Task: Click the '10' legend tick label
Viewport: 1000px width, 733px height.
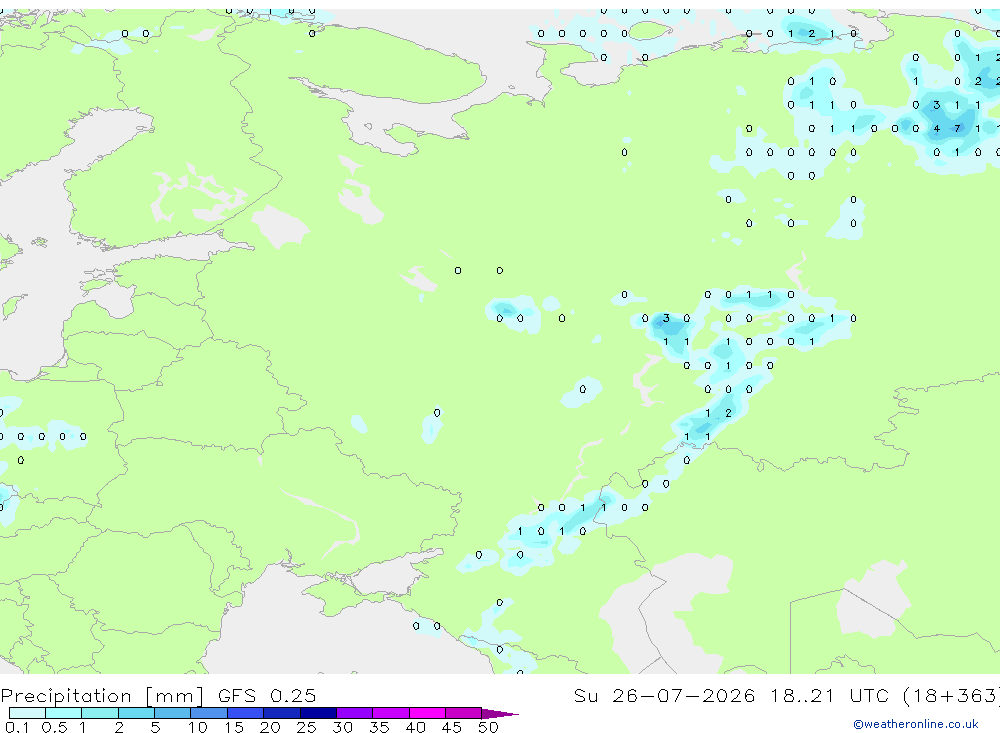Action: point(197,727)
